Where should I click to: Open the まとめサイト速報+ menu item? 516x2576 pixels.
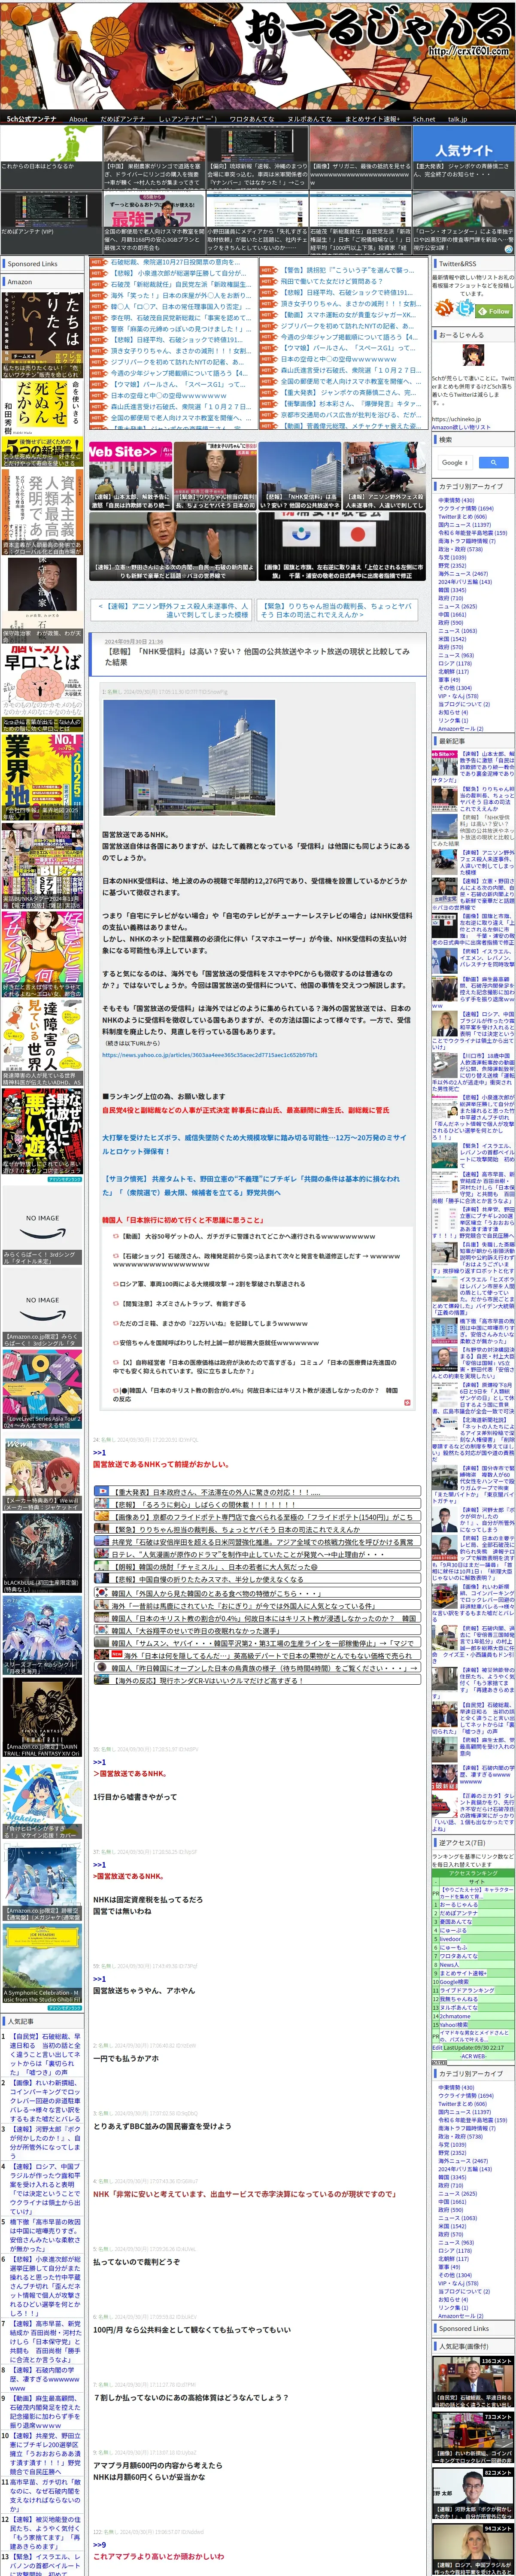coord(372,119)
